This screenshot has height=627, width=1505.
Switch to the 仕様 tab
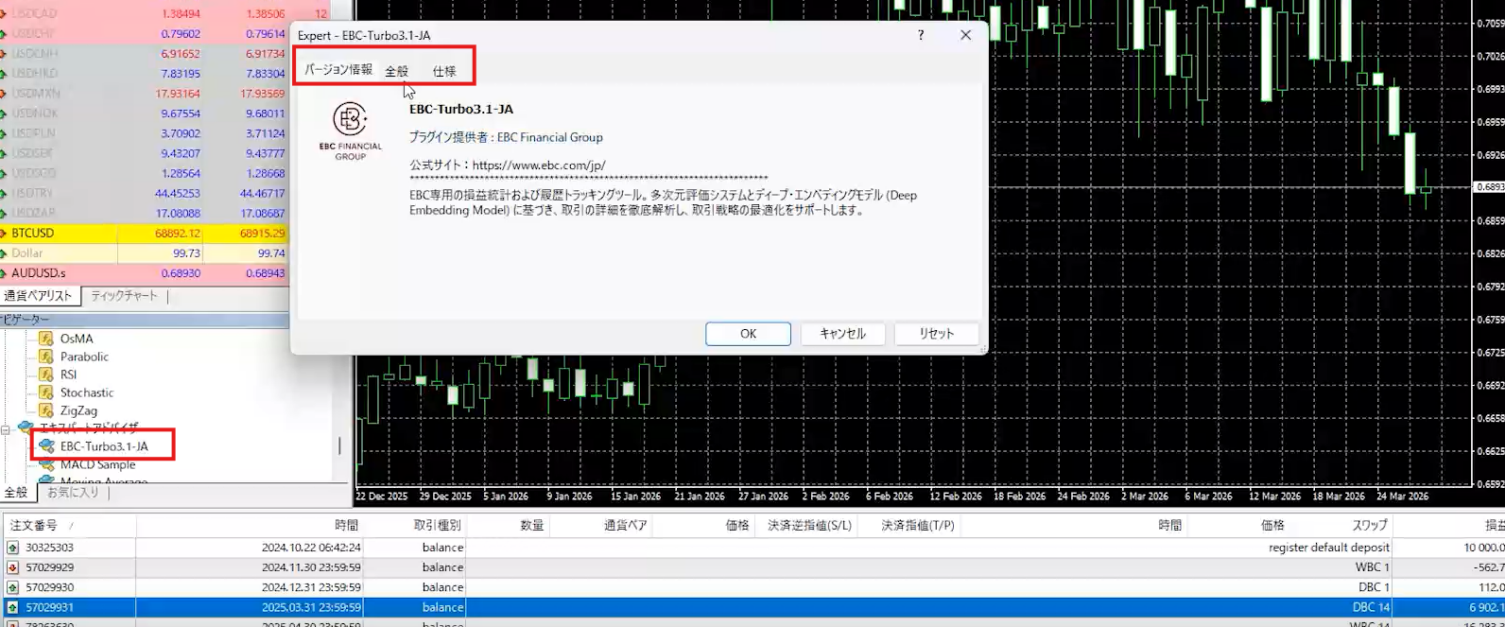coord(444,71)
